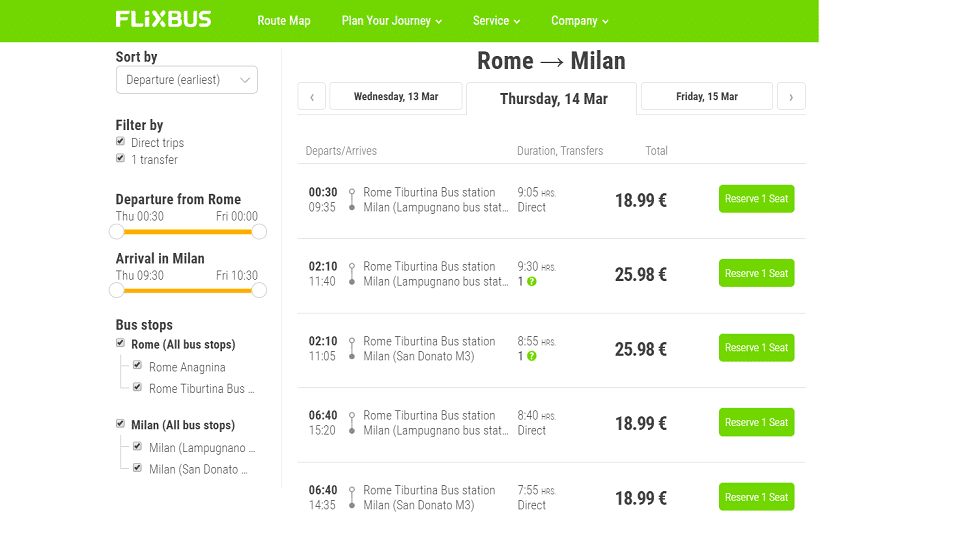Open the Sort by Departure (earliest) dropdown

pyautogui.click(x=187, y=80)
